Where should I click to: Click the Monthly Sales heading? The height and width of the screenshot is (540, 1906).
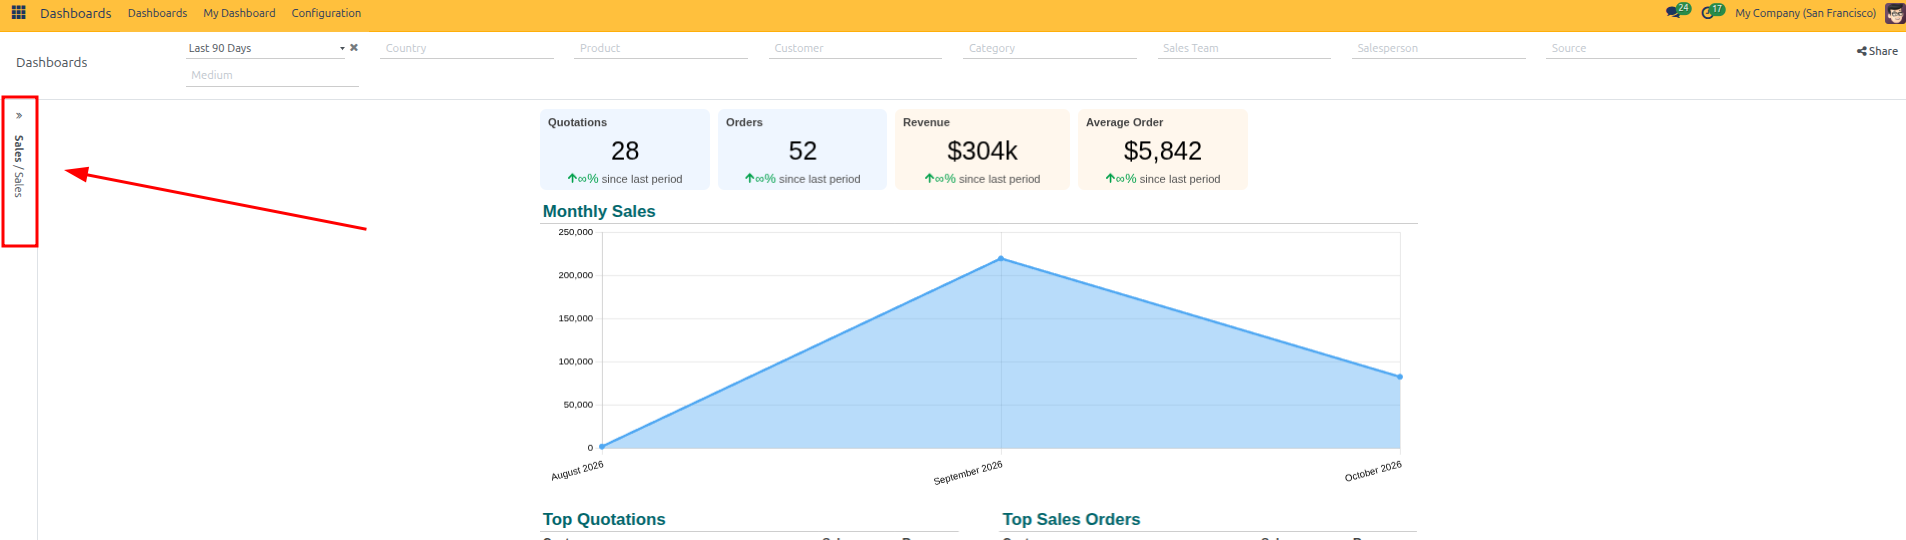click(x=599, y=211)
